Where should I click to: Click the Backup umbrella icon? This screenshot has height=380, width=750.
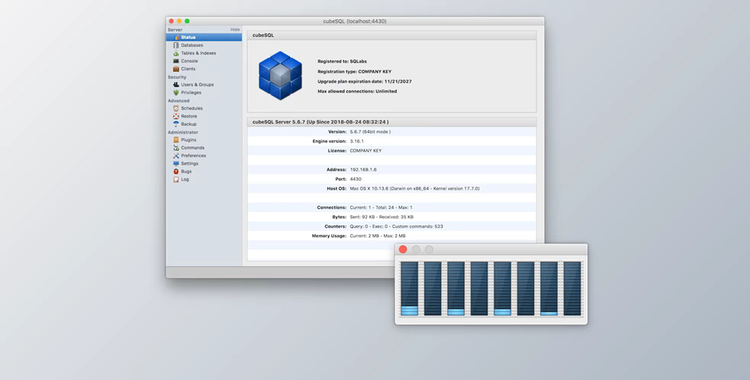pyautogui.click(x=176, y=124)
